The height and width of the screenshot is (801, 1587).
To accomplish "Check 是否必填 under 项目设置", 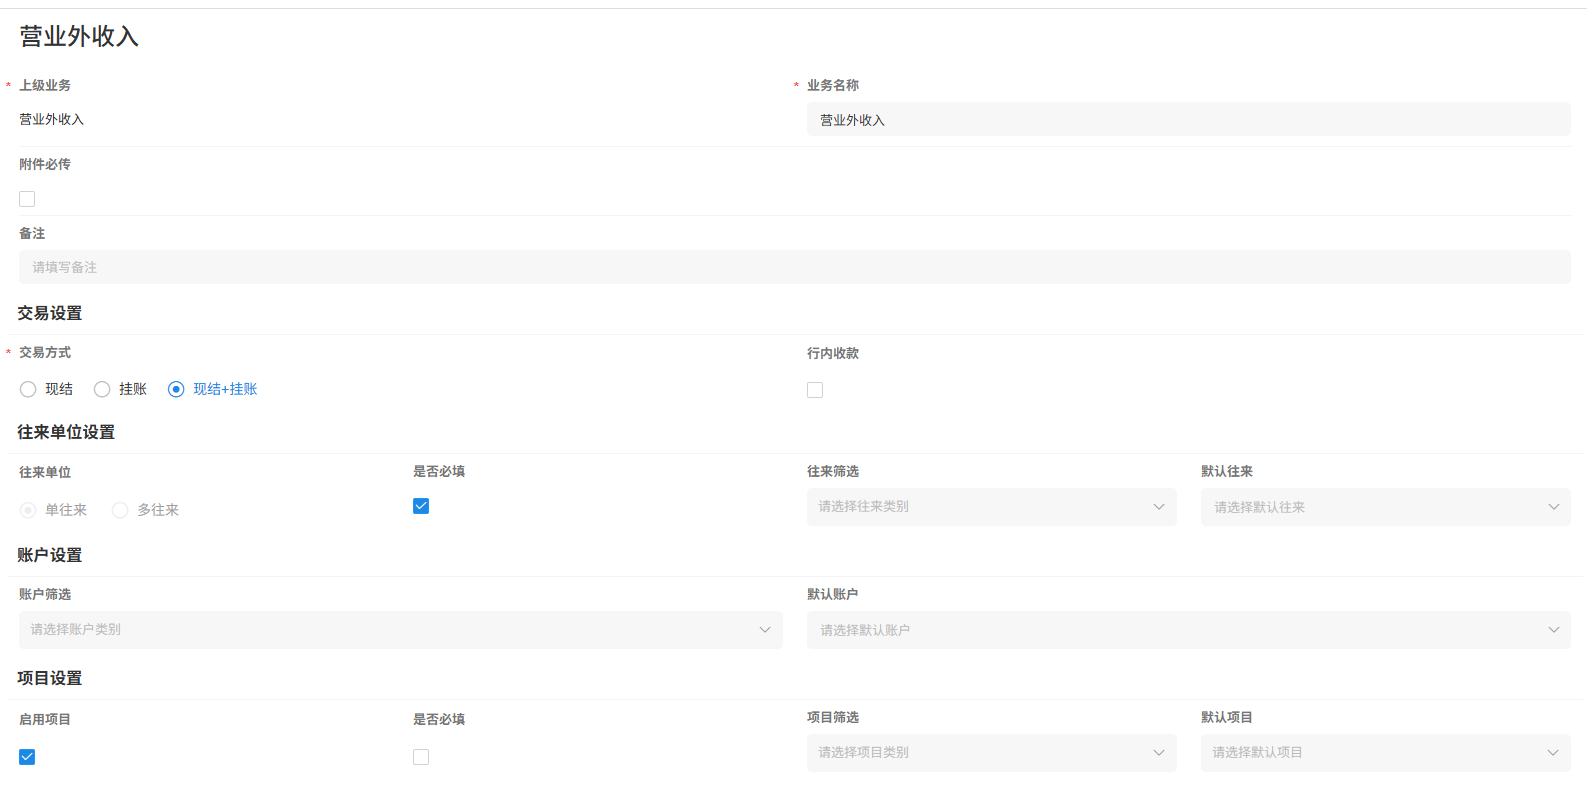I will 421,757.
